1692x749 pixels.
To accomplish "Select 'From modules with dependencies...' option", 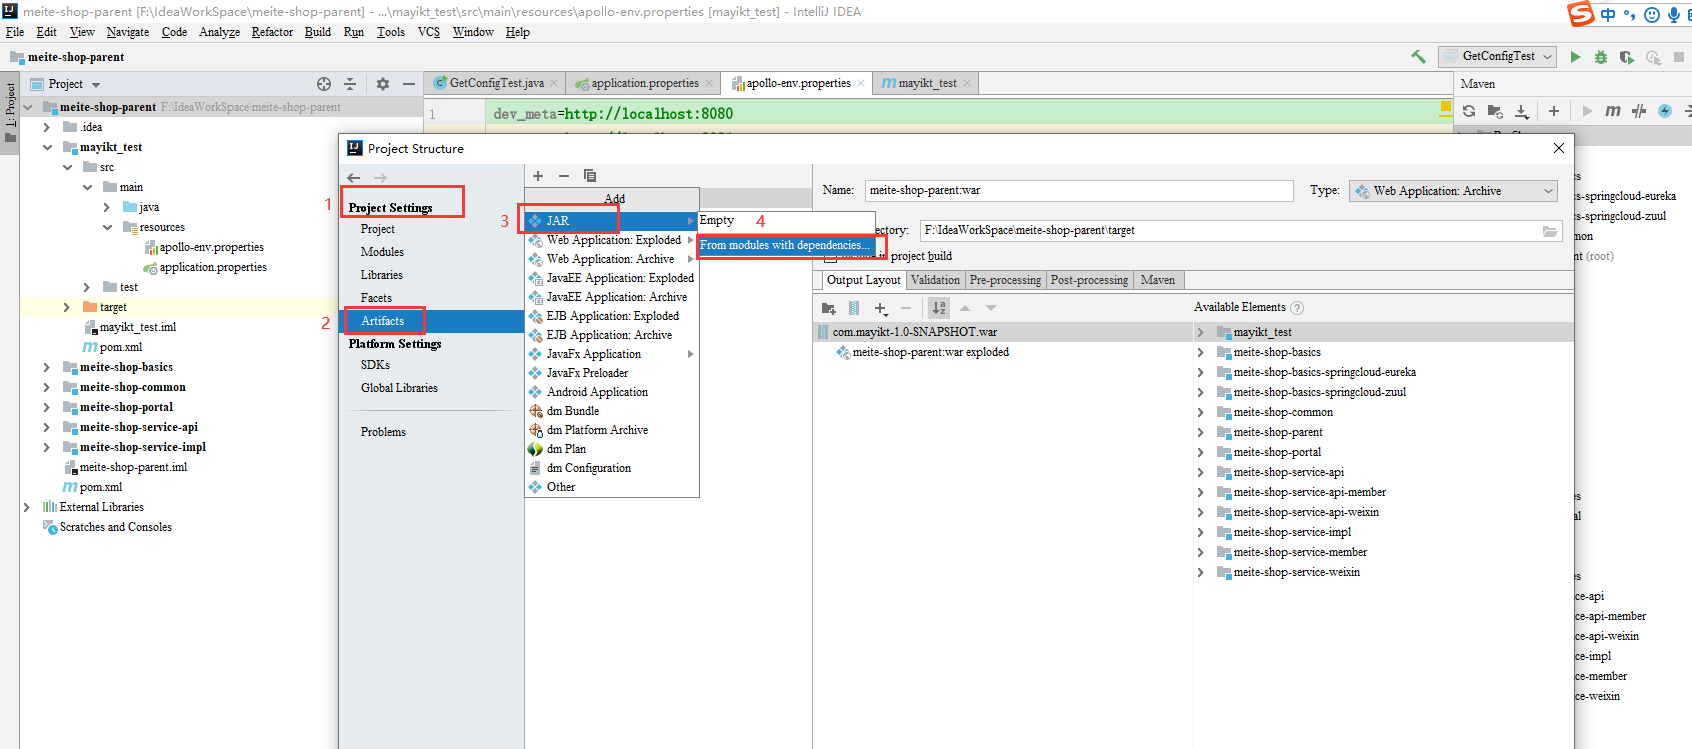I will coord(787,245).
